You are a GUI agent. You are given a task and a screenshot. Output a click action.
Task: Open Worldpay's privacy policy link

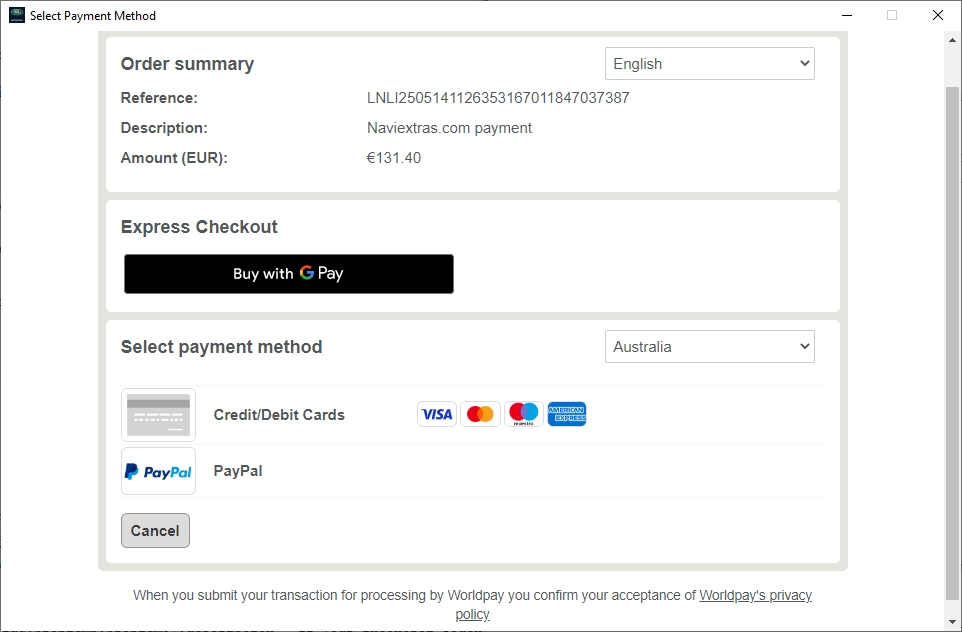click(x=634, y=604)
